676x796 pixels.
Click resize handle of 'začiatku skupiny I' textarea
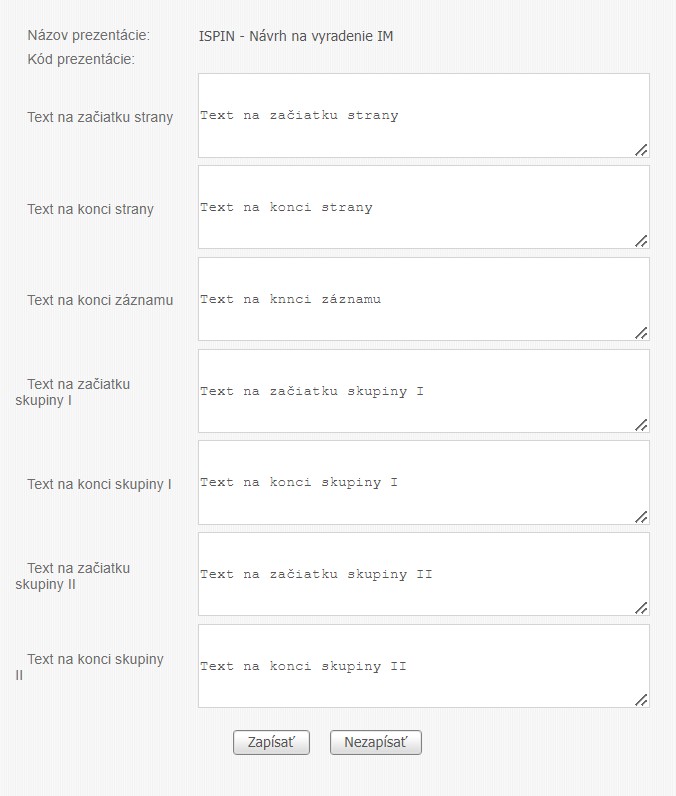pyautogui.click(x=641, y=425)
